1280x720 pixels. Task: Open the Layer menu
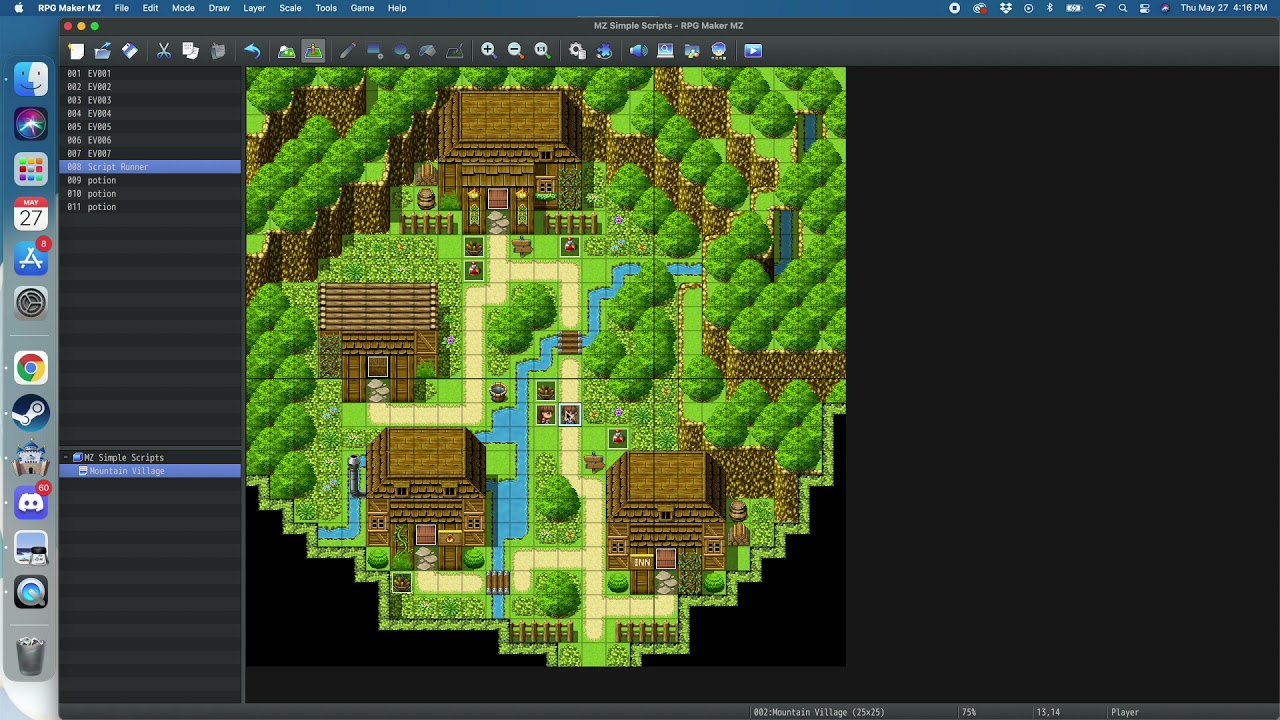[254, 8]
